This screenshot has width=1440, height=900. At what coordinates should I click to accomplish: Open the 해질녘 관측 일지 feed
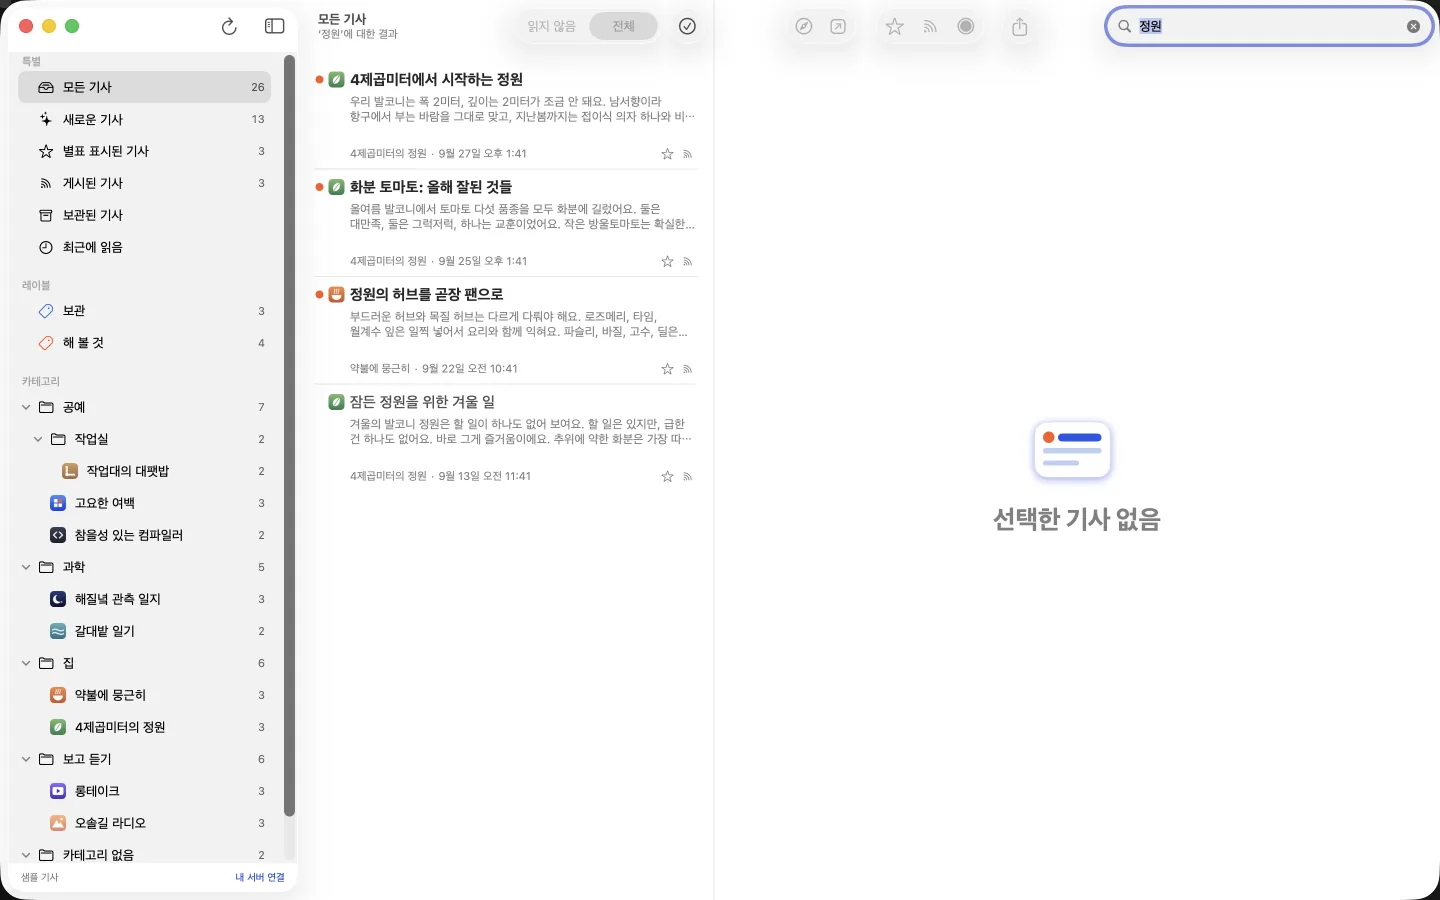tap(144, 599)
